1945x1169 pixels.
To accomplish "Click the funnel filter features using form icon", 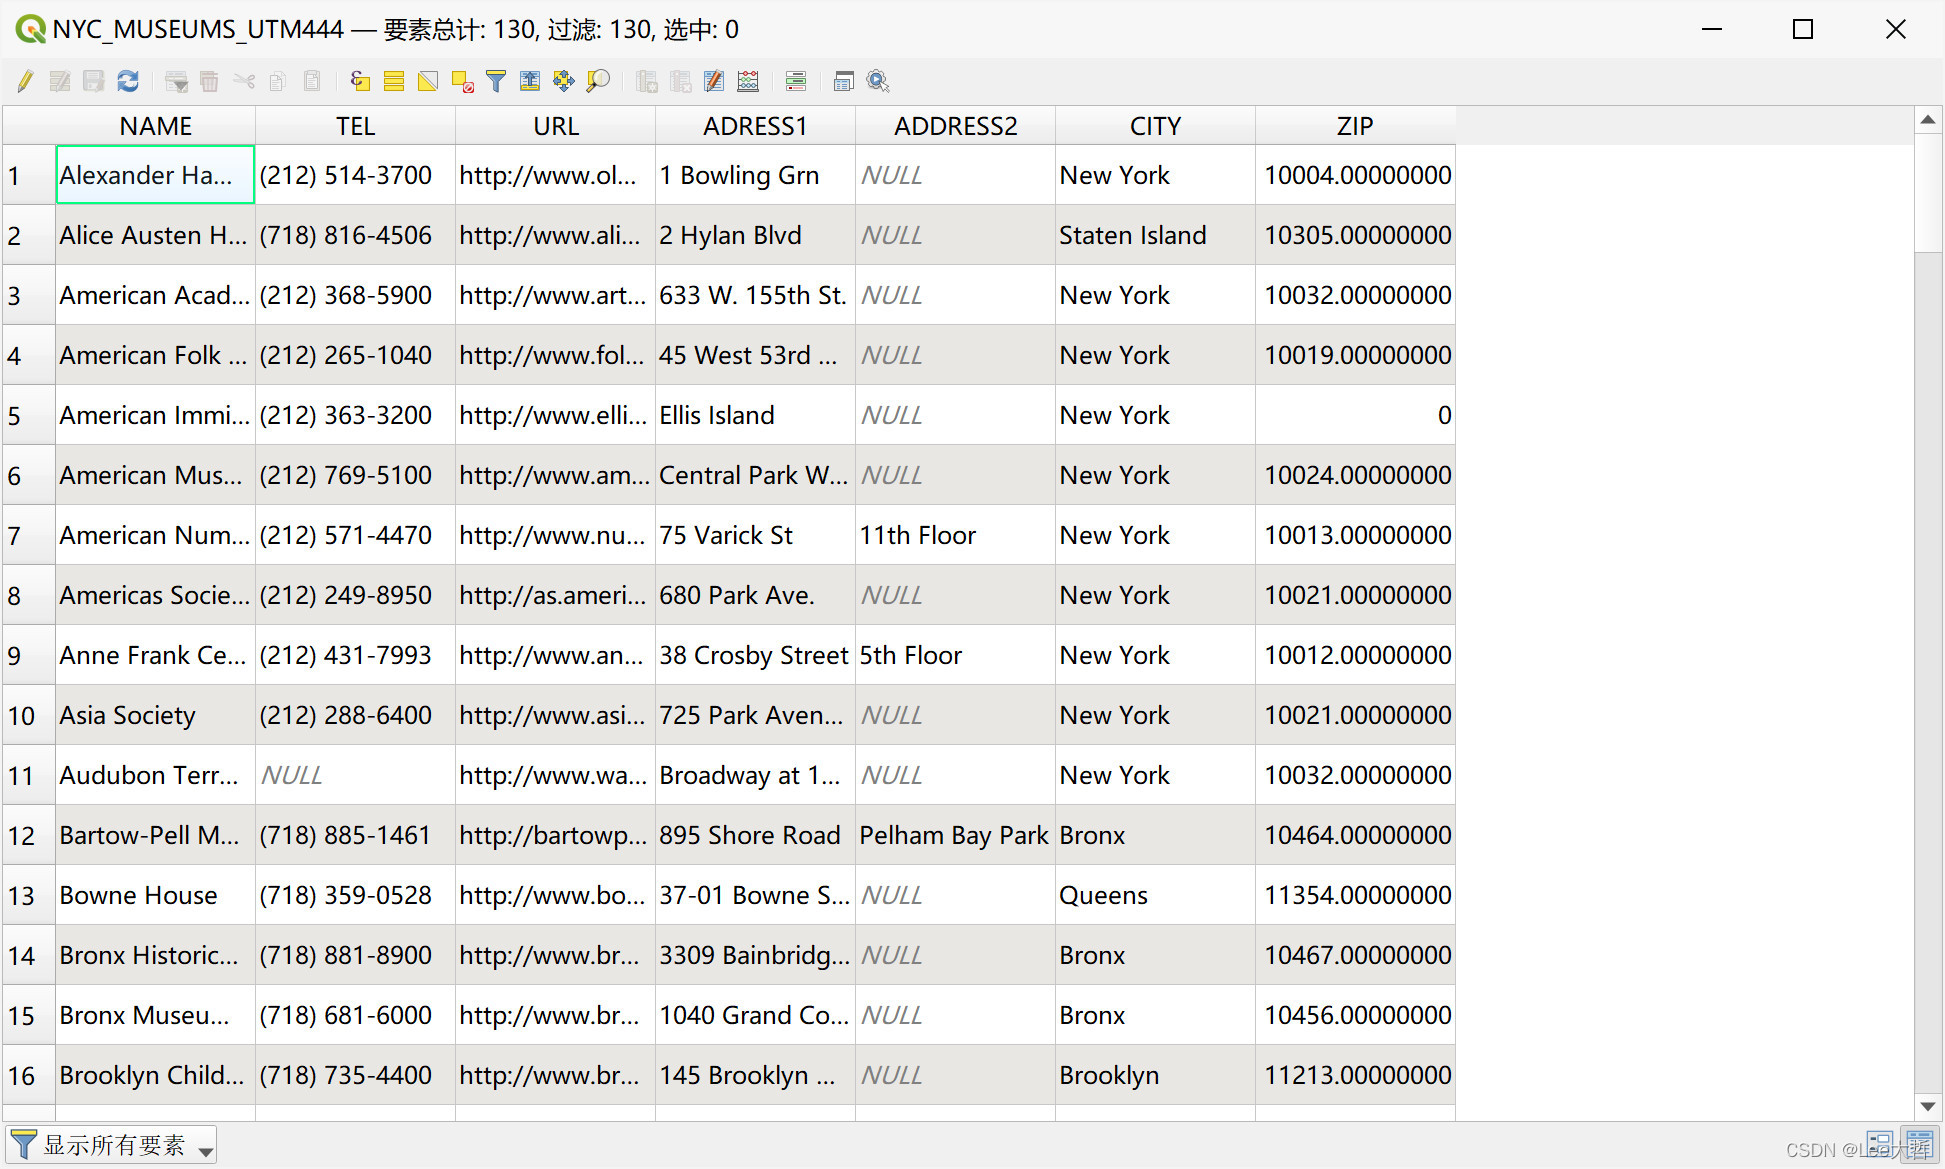I will 496,81.
